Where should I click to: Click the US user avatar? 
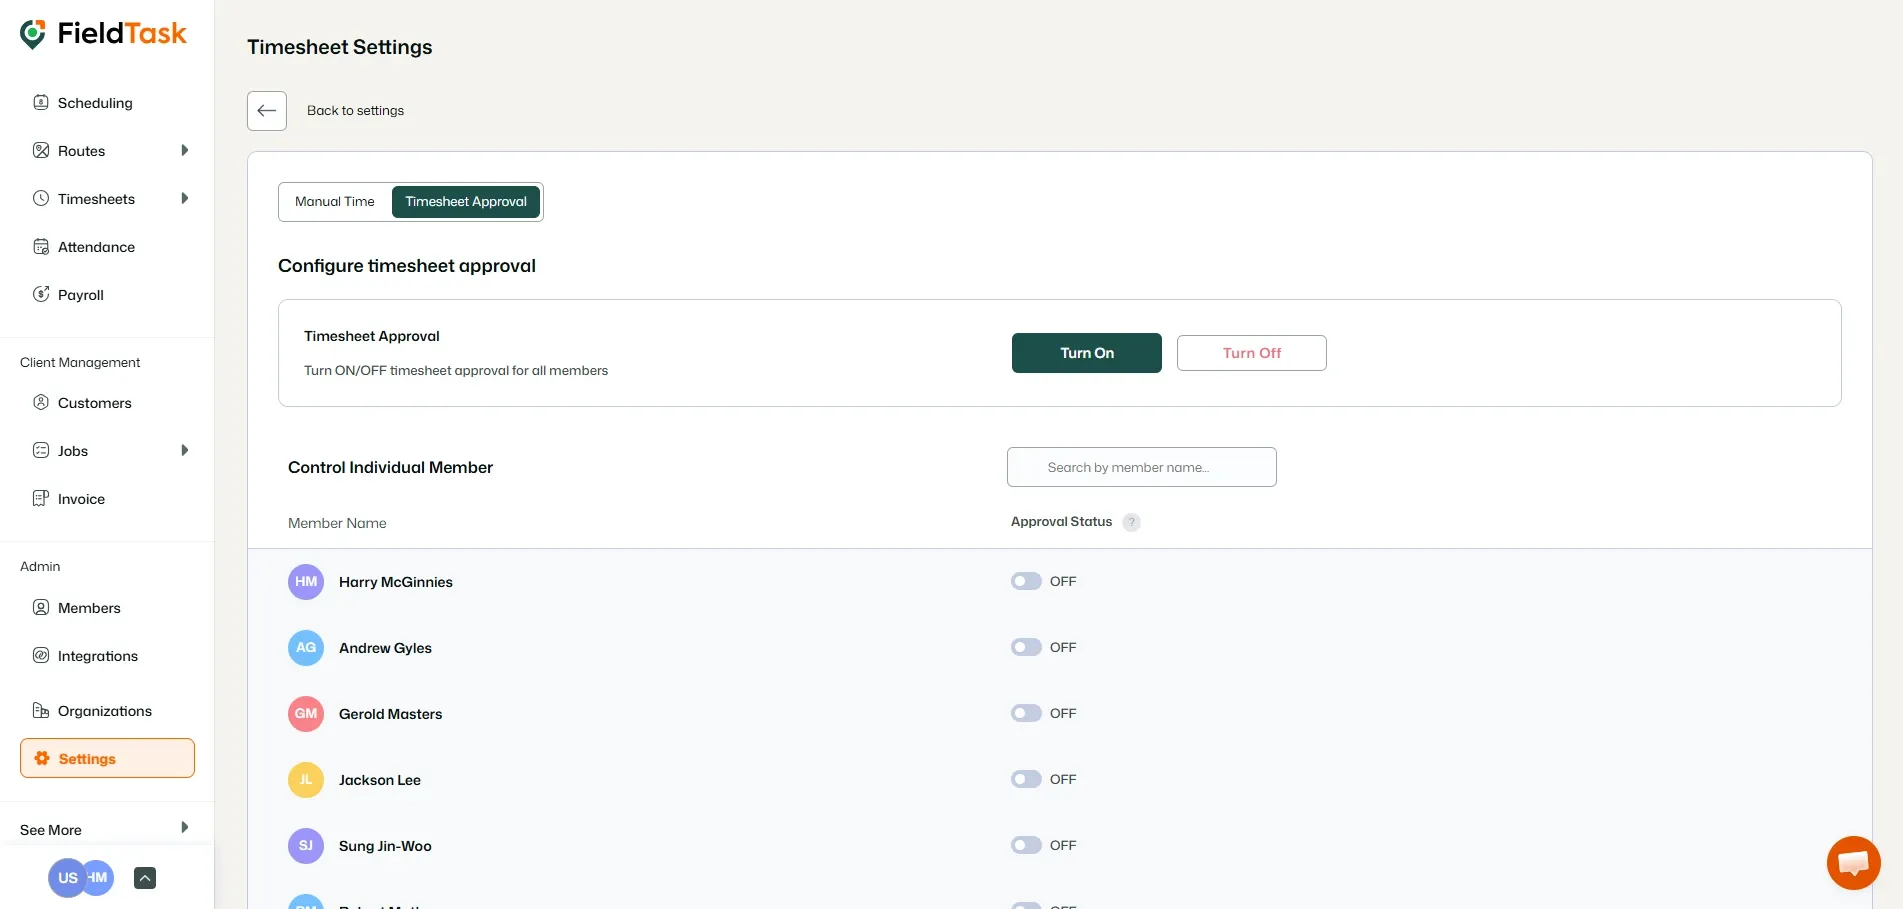(67, 878)
